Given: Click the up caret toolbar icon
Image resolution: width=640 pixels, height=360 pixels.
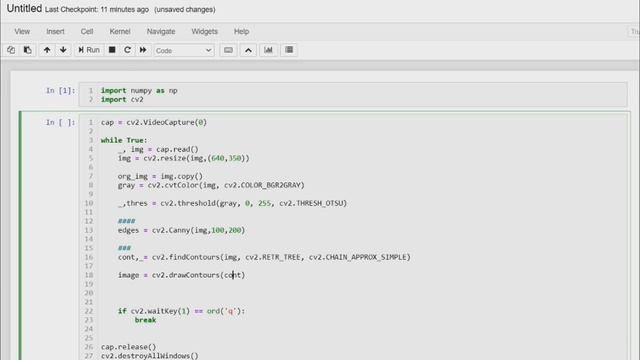Looking at the screenshot, I should pos(248,50).
